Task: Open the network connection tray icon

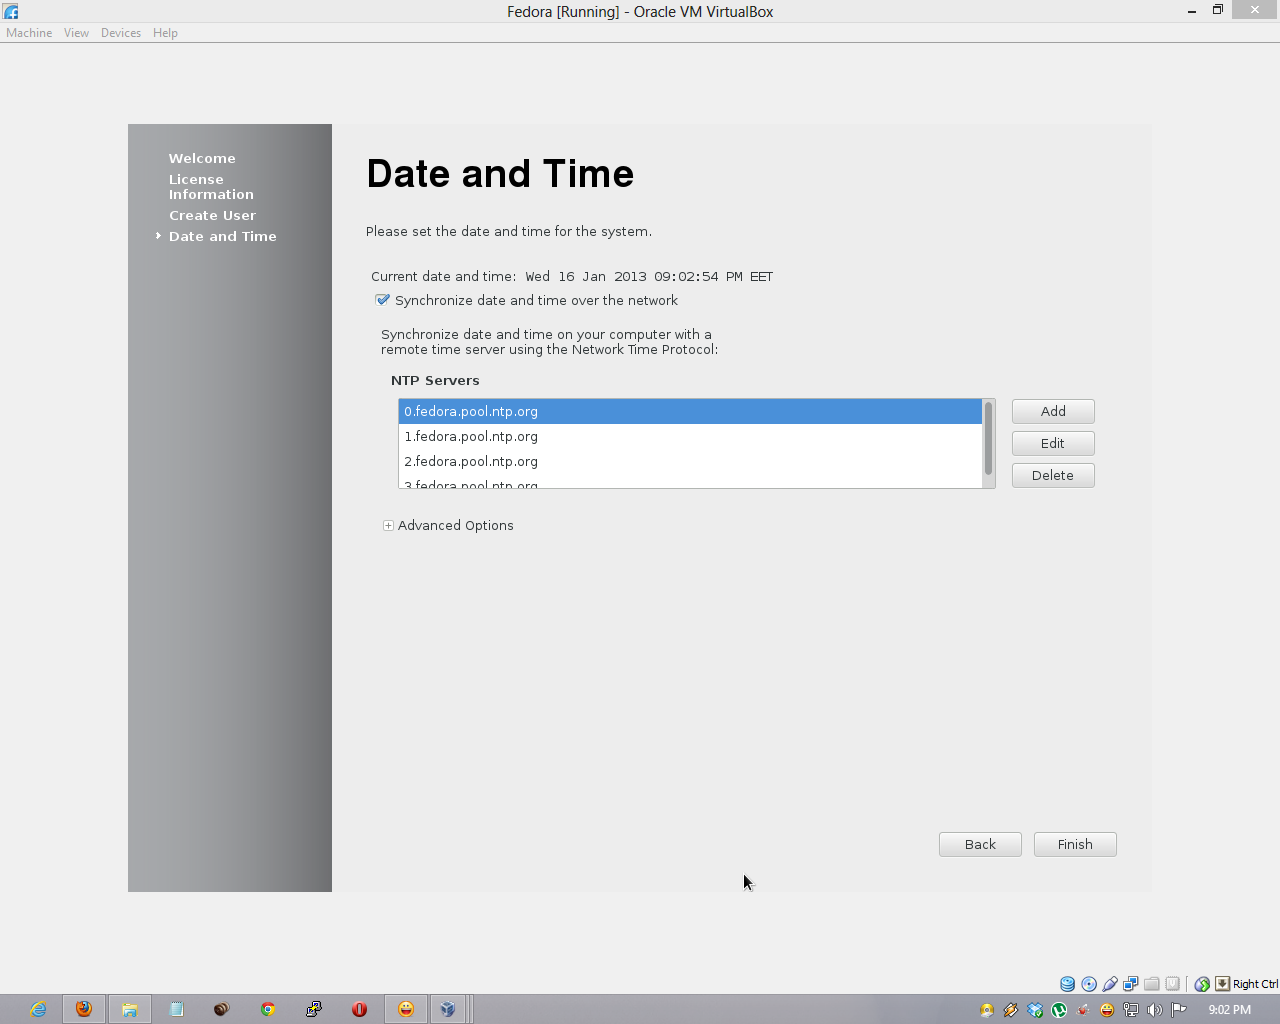Action: click(x=1131, y=1010)
